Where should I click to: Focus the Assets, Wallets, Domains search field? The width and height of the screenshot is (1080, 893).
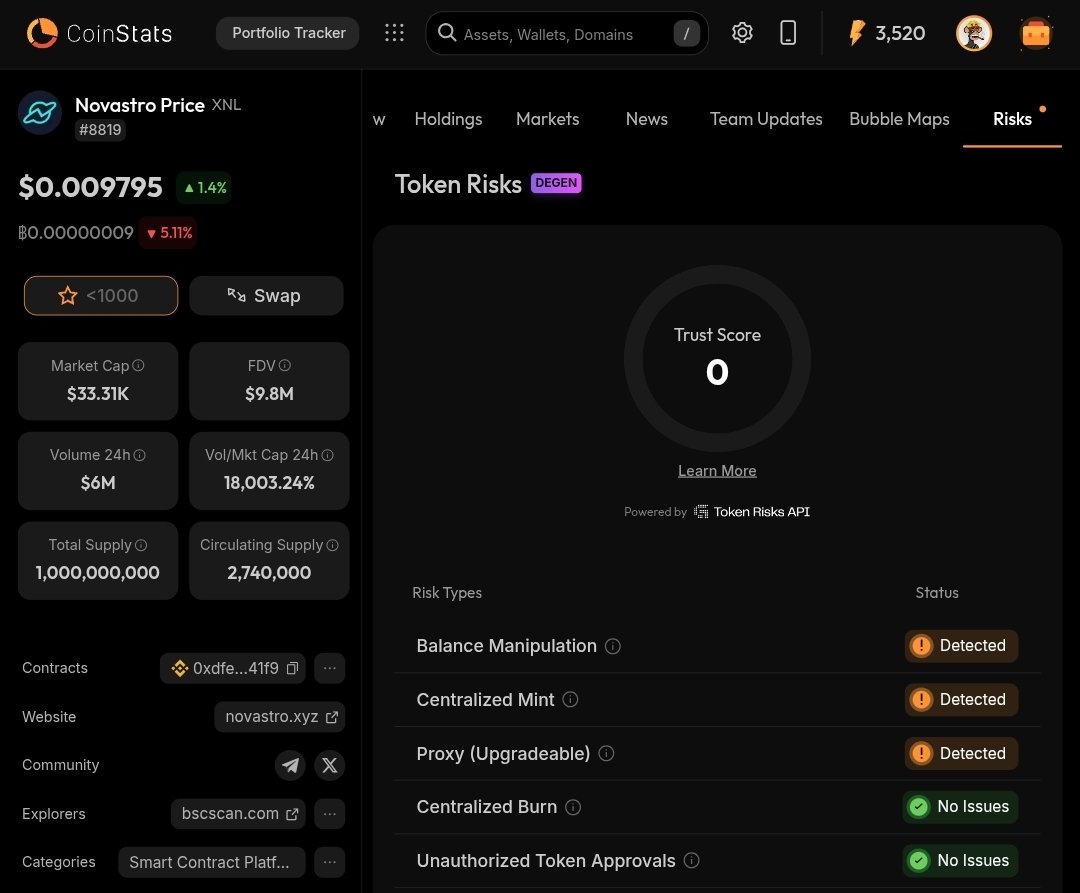[567, 33]
